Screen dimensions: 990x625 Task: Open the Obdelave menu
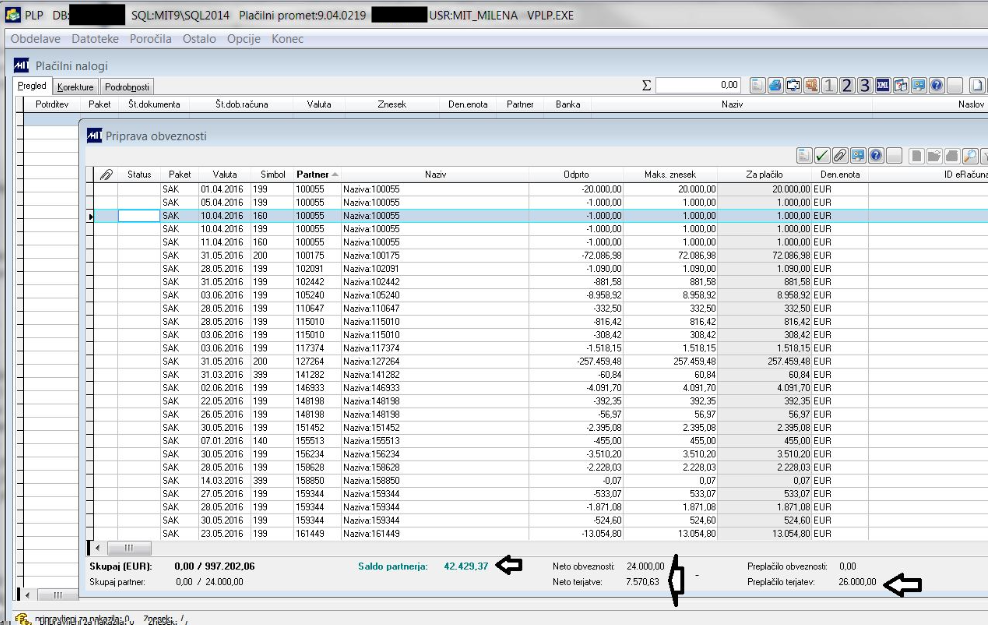pyautogui.click(x=36, y=39)
